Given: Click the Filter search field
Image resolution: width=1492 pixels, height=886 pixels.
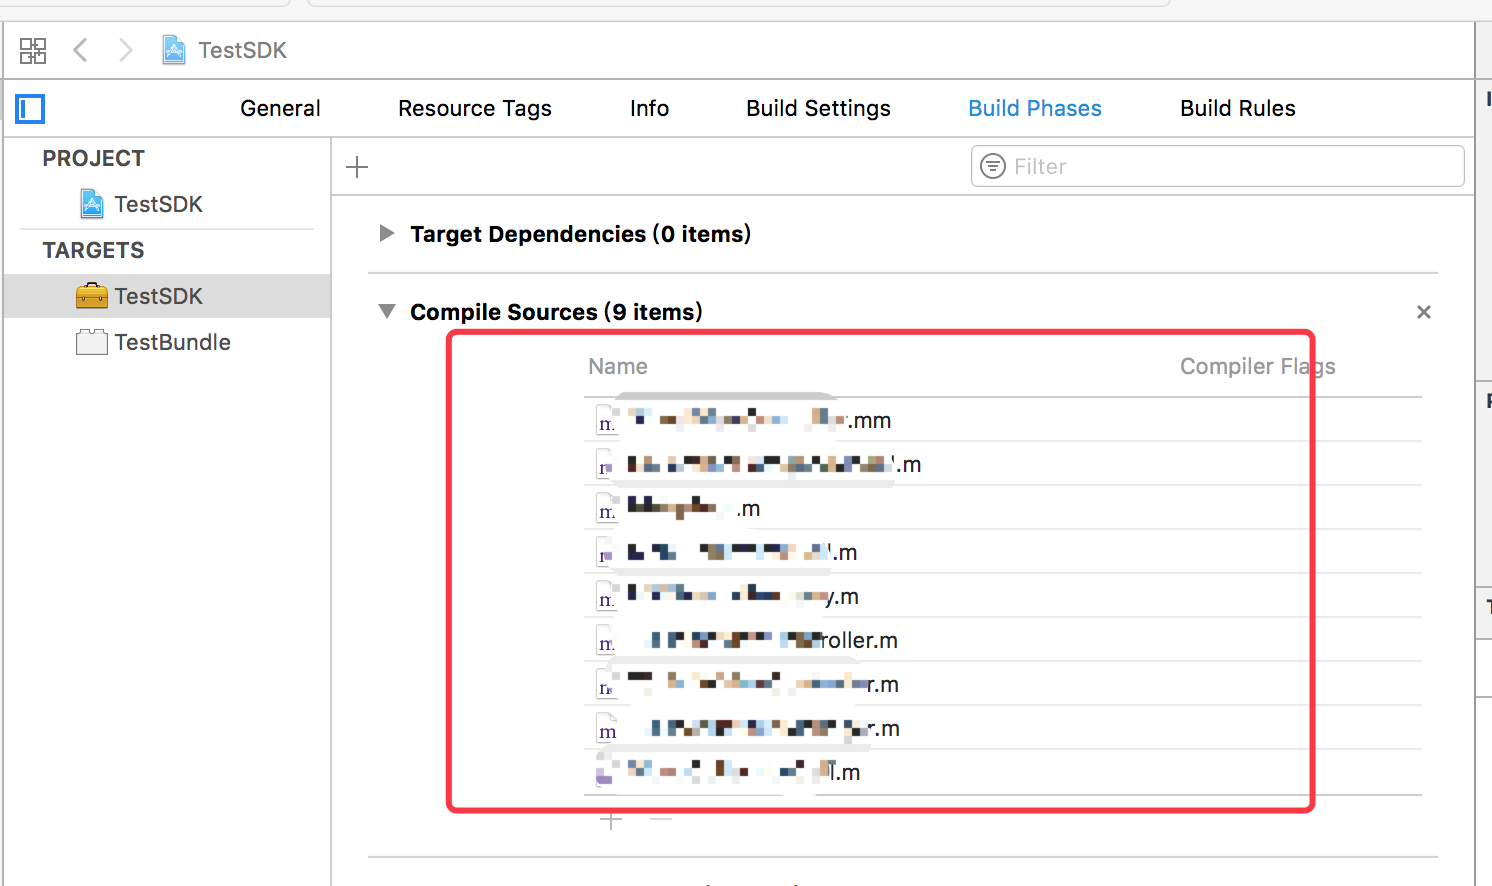Looking at the screenshot, I should point(1218,166).
